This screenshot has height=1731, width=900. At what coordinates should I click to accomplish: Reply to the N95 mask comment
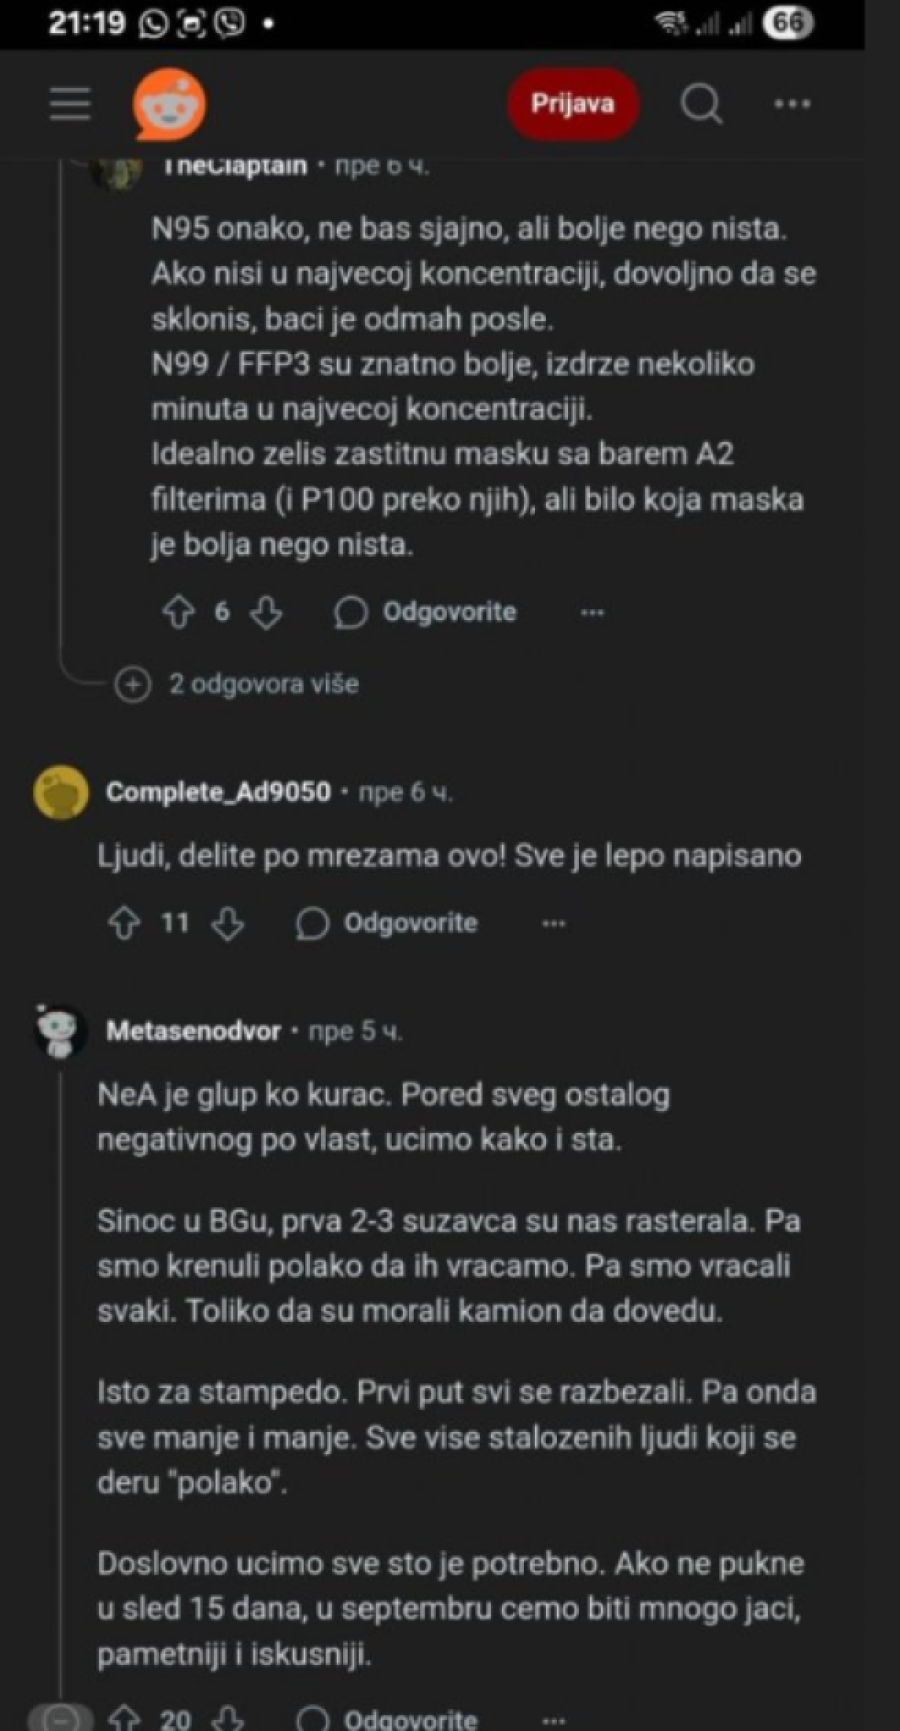point(426,612)
